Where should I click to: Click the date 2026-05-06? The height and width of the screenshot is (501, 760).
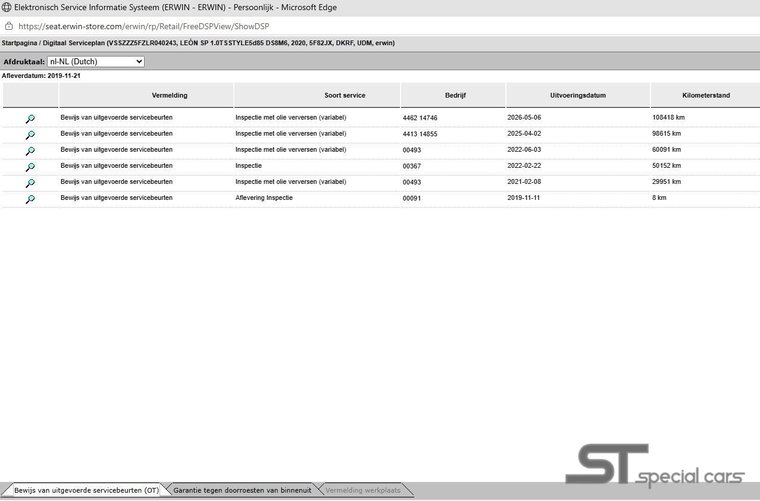click(x=524, y=117)
